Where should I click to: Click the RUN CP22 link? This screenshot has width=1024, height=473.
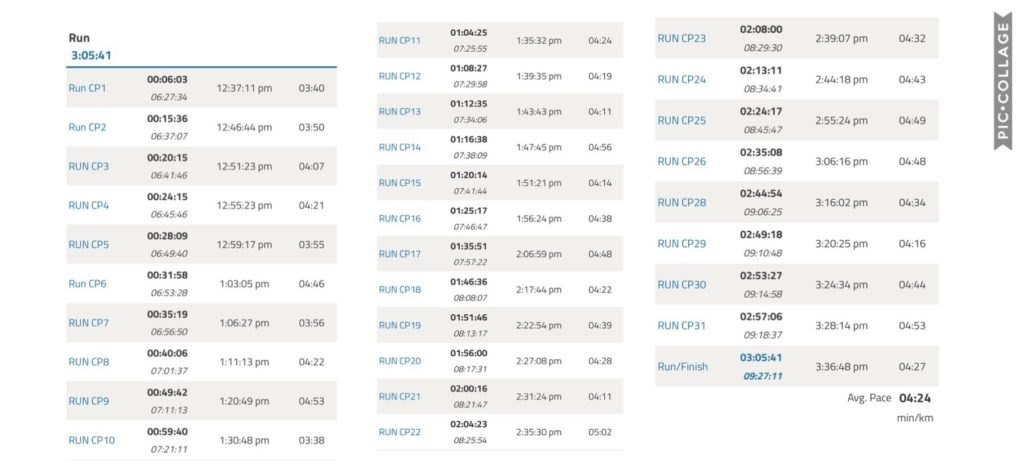(400, 432)
